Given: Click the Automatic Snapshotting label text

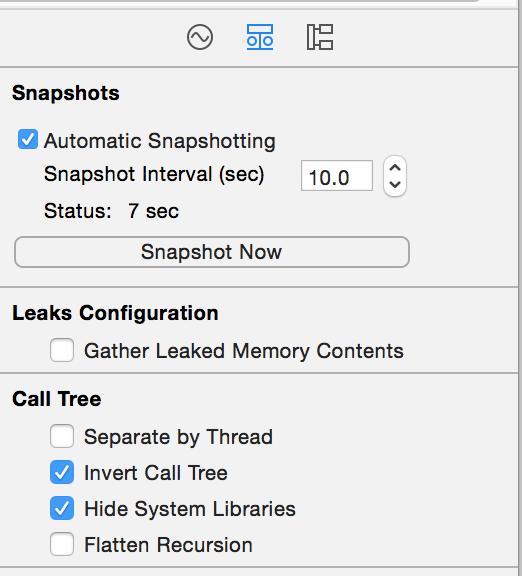Looking at the screenshot, I should (160, 141).
